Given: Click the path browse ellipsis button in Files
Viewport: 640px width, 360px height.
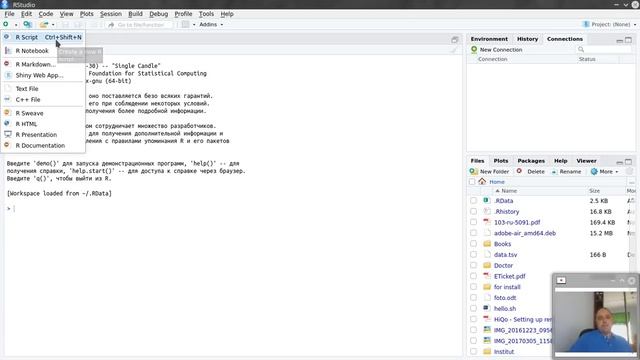Looking at the screenshot, I should [632, 182].
